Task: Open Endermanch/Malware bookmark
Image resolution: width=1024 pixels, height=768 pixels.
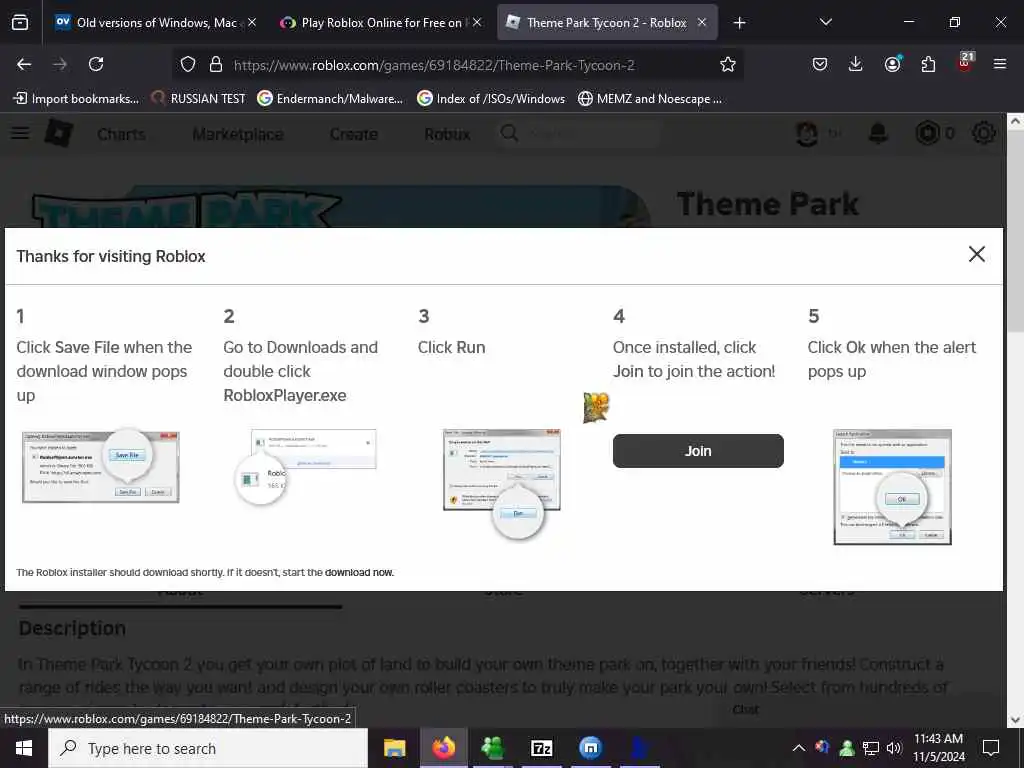Action: pos(330,99)
